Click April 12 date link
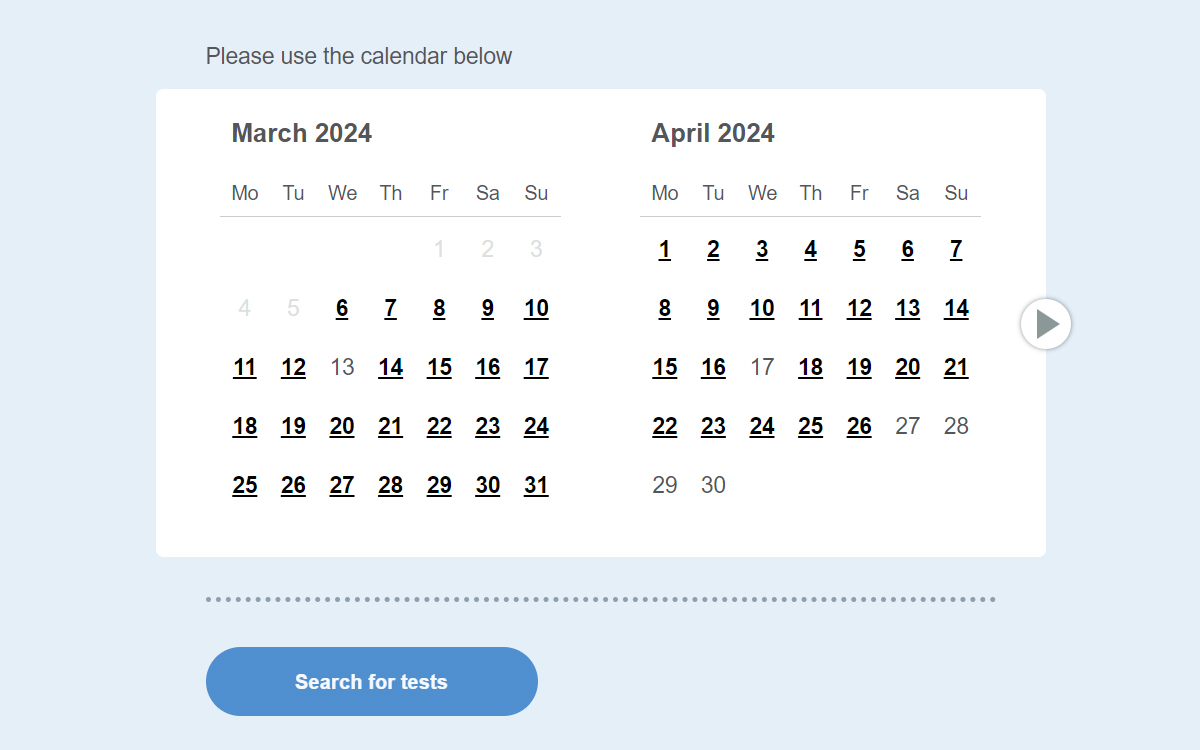The image size is (1200, 750). [x=859, y=308]
